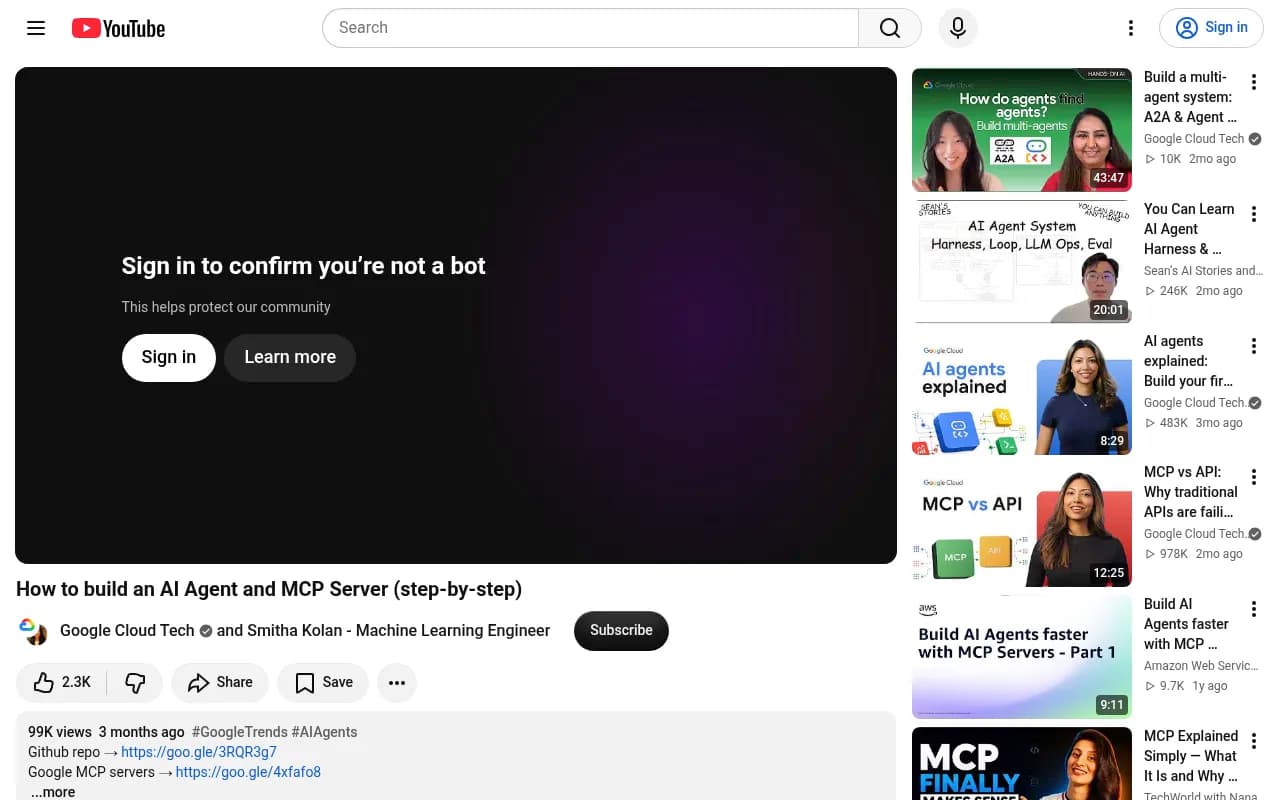Open options for 'MCP Explained Simply' video

tap(1253, 741)
